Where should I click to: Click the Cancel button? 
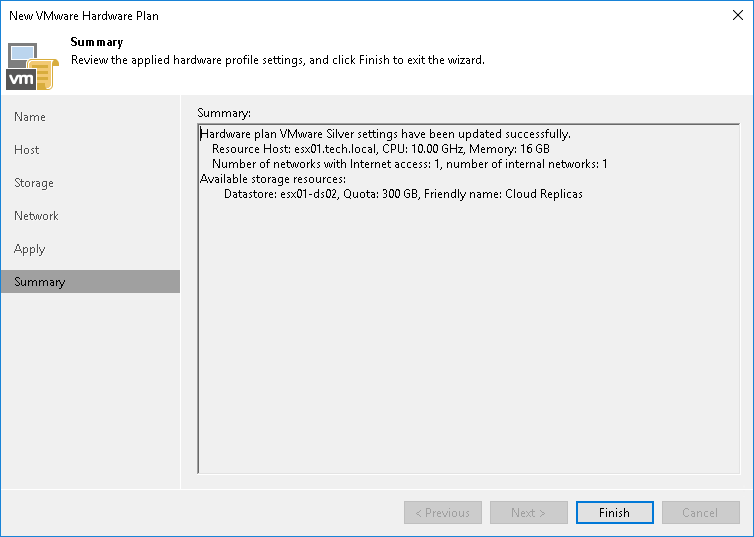click(x=700, y=512)
